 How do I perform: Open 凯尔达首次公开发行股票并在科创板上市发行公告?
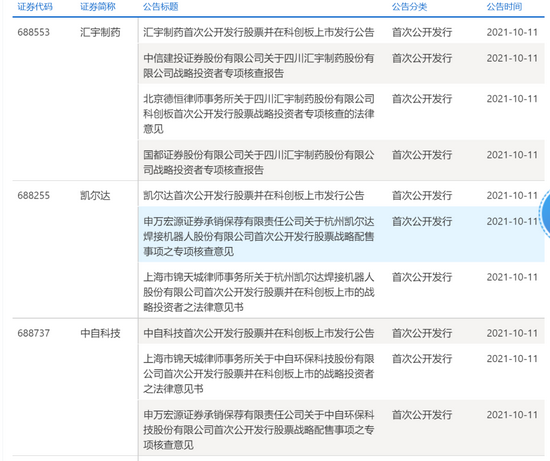pos(254,195)
